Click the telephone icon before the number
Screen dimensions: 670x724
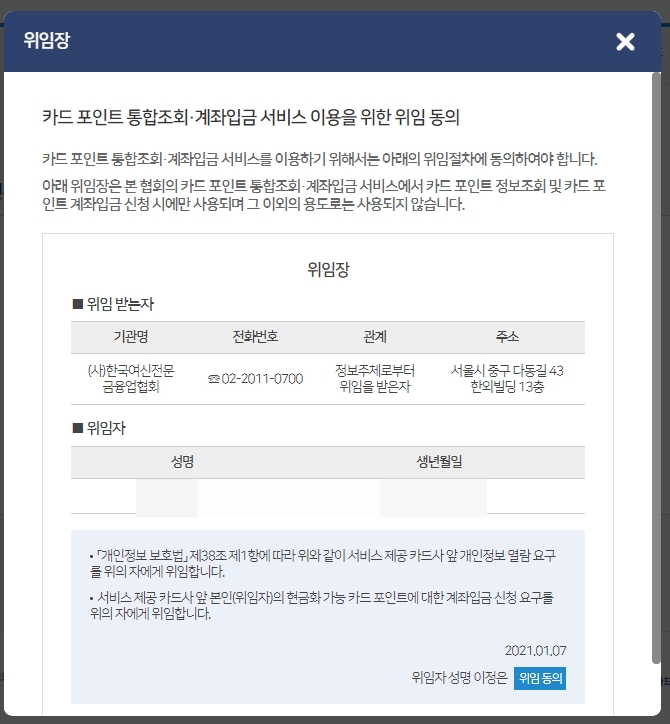coord(213,379)
